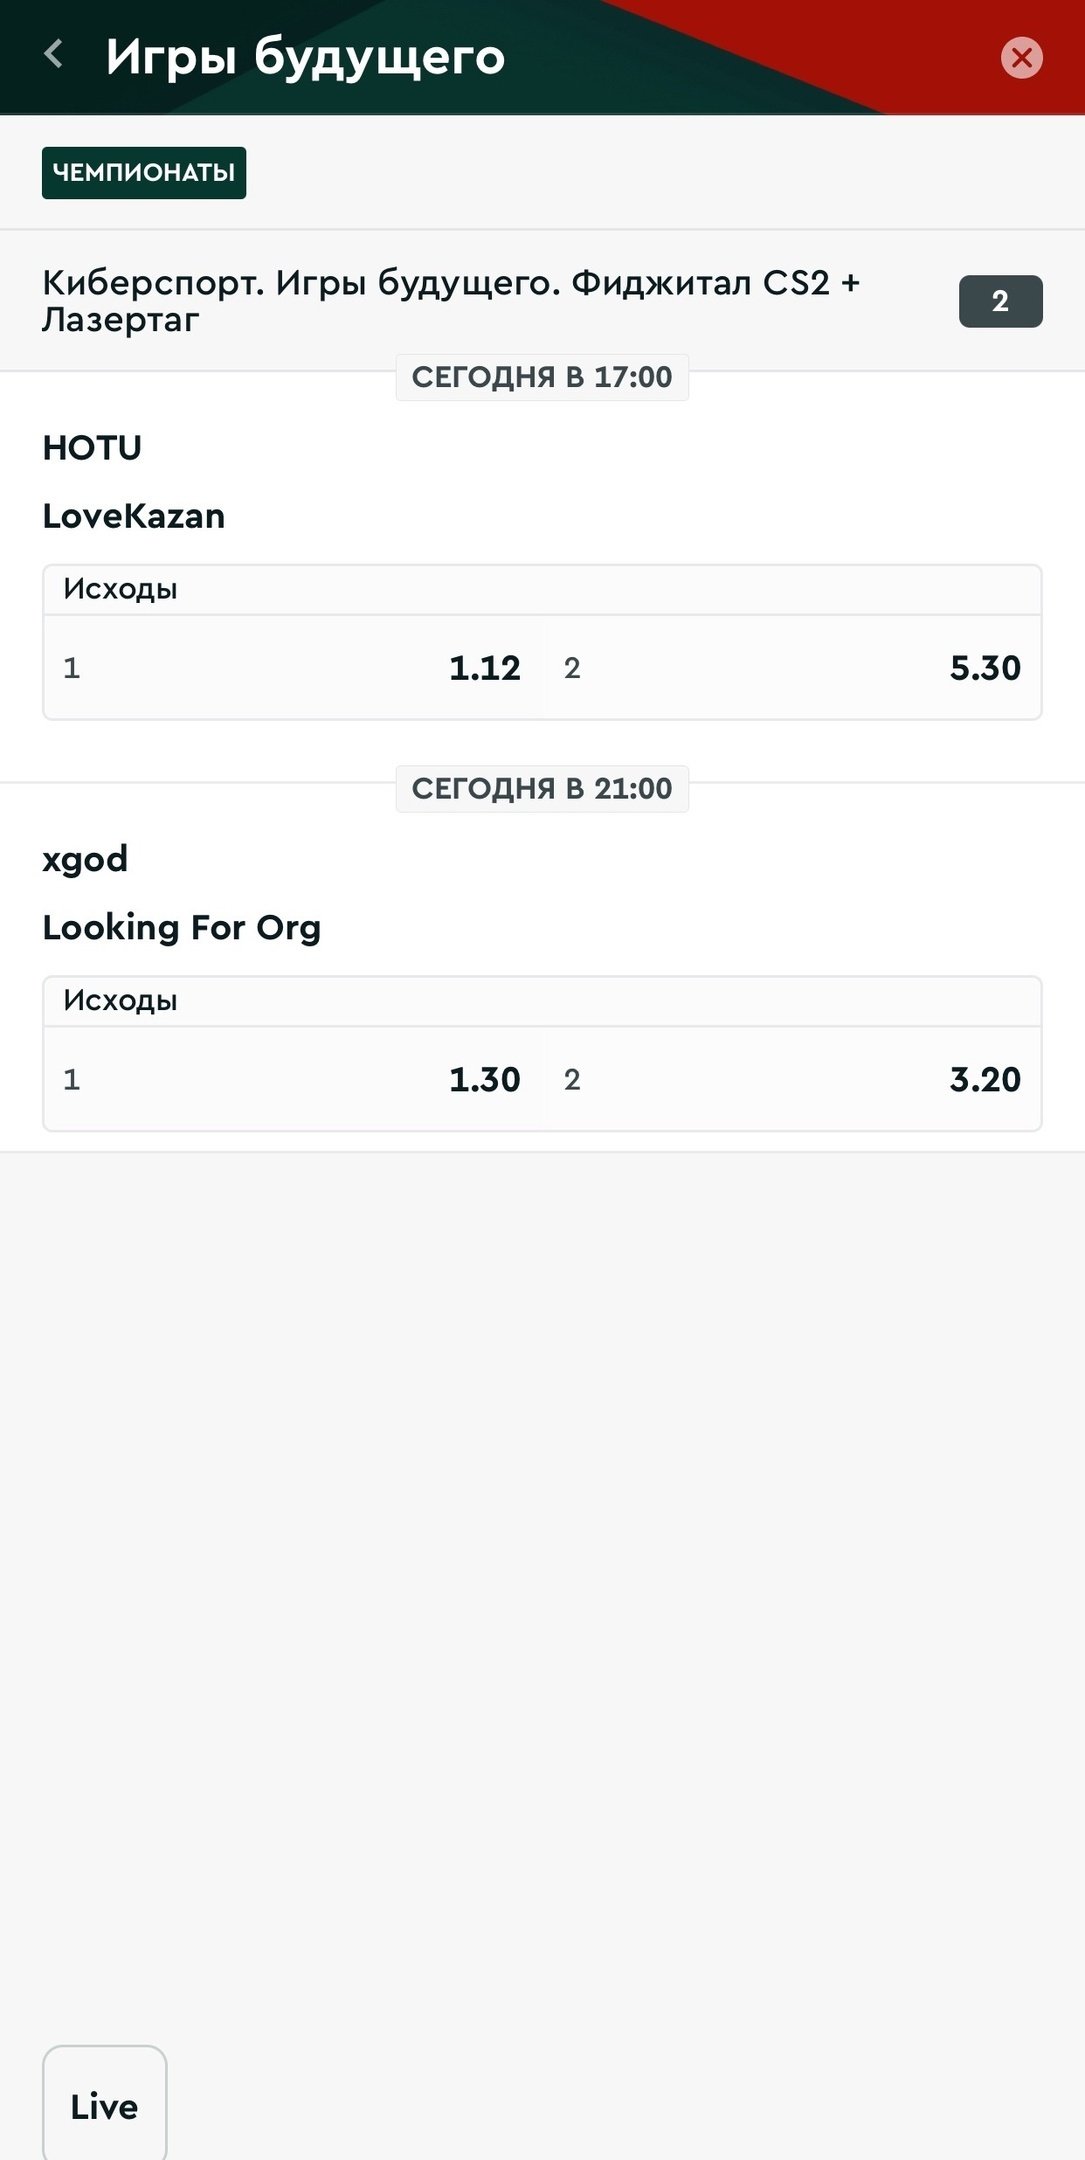1085x2160 pixels.
Task: Click Исходы header for HOTU match
Action: (120, 589)
